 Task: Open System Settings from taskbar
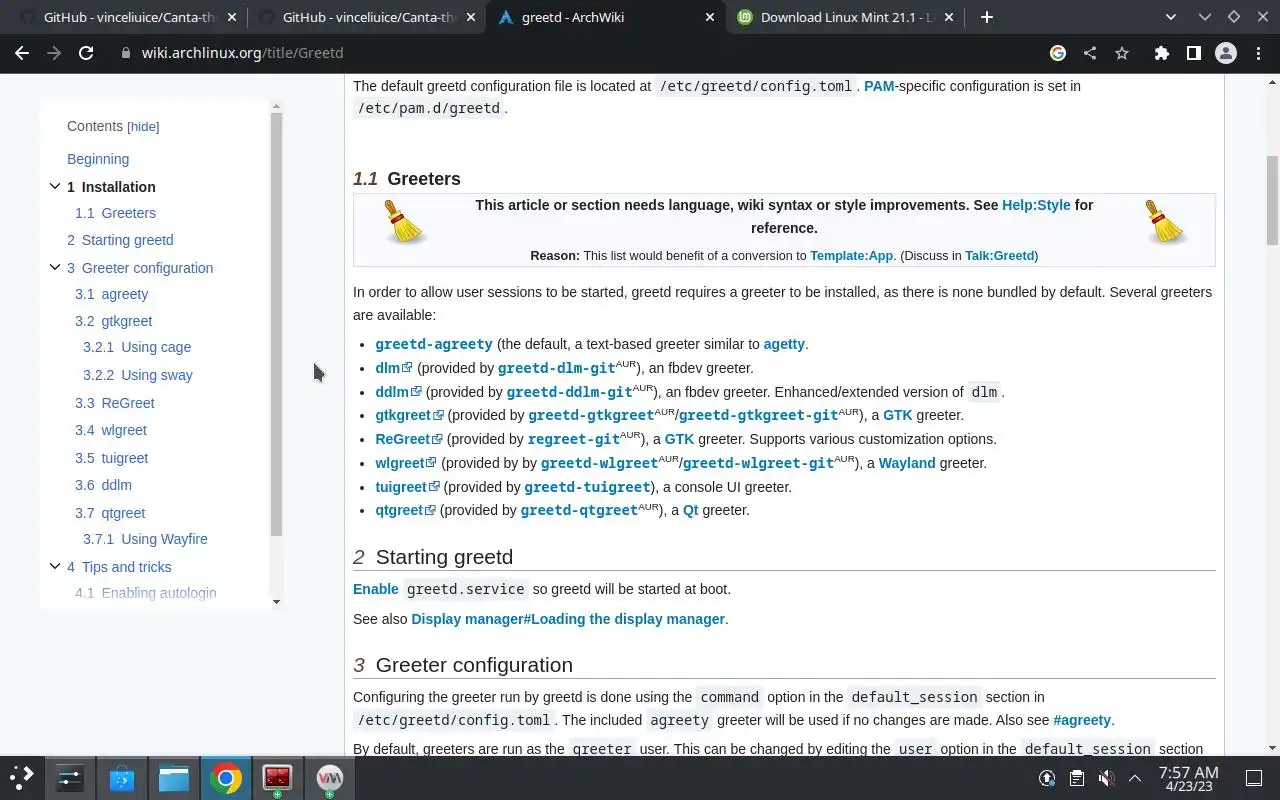[69, 777]
